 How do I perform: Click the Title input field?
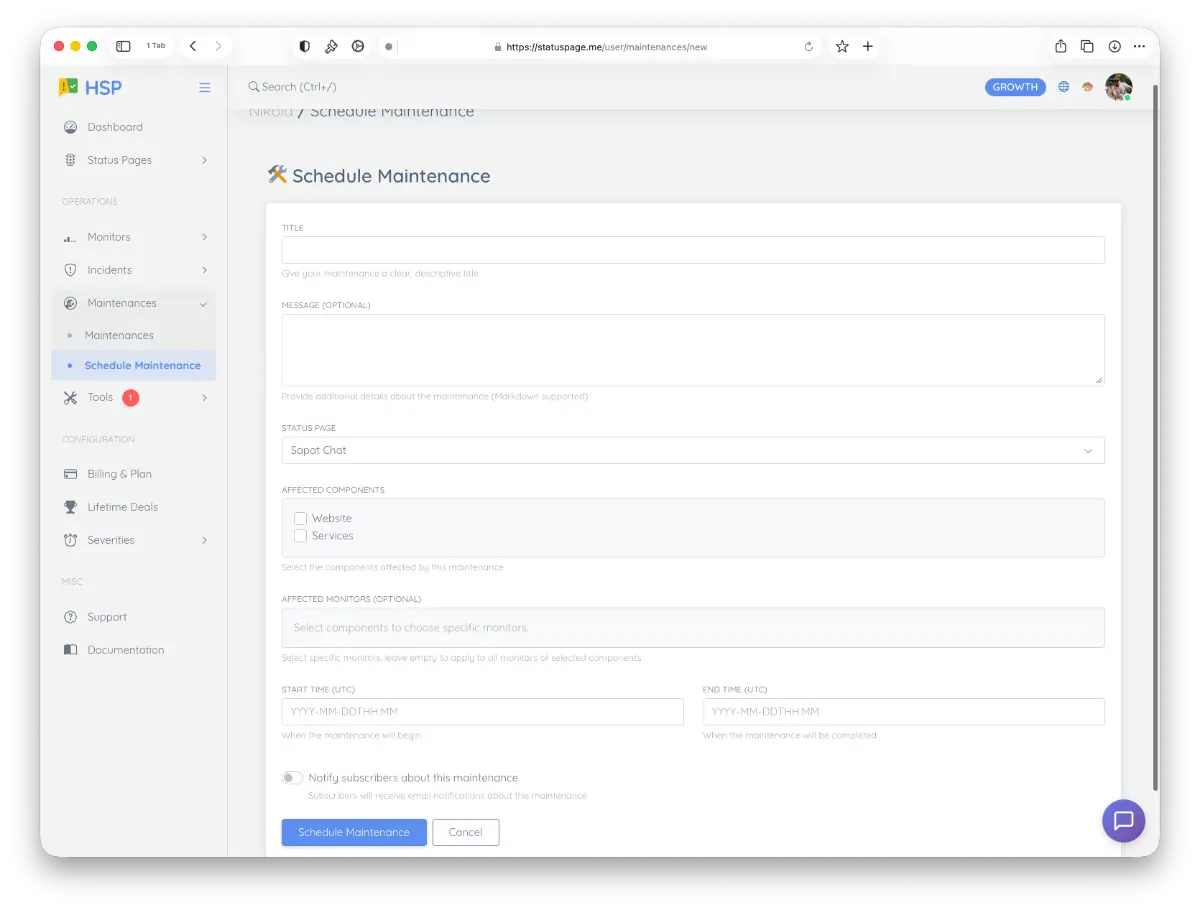(x=693, y=249)
